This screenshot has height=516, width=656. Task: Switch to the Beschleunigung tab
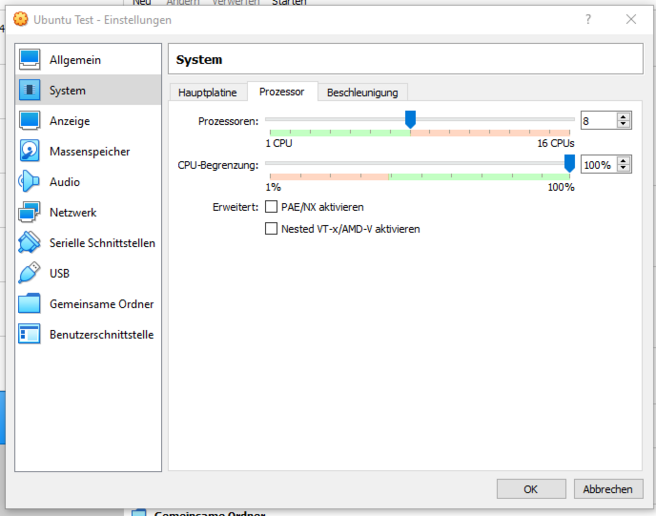click(362, 92)
